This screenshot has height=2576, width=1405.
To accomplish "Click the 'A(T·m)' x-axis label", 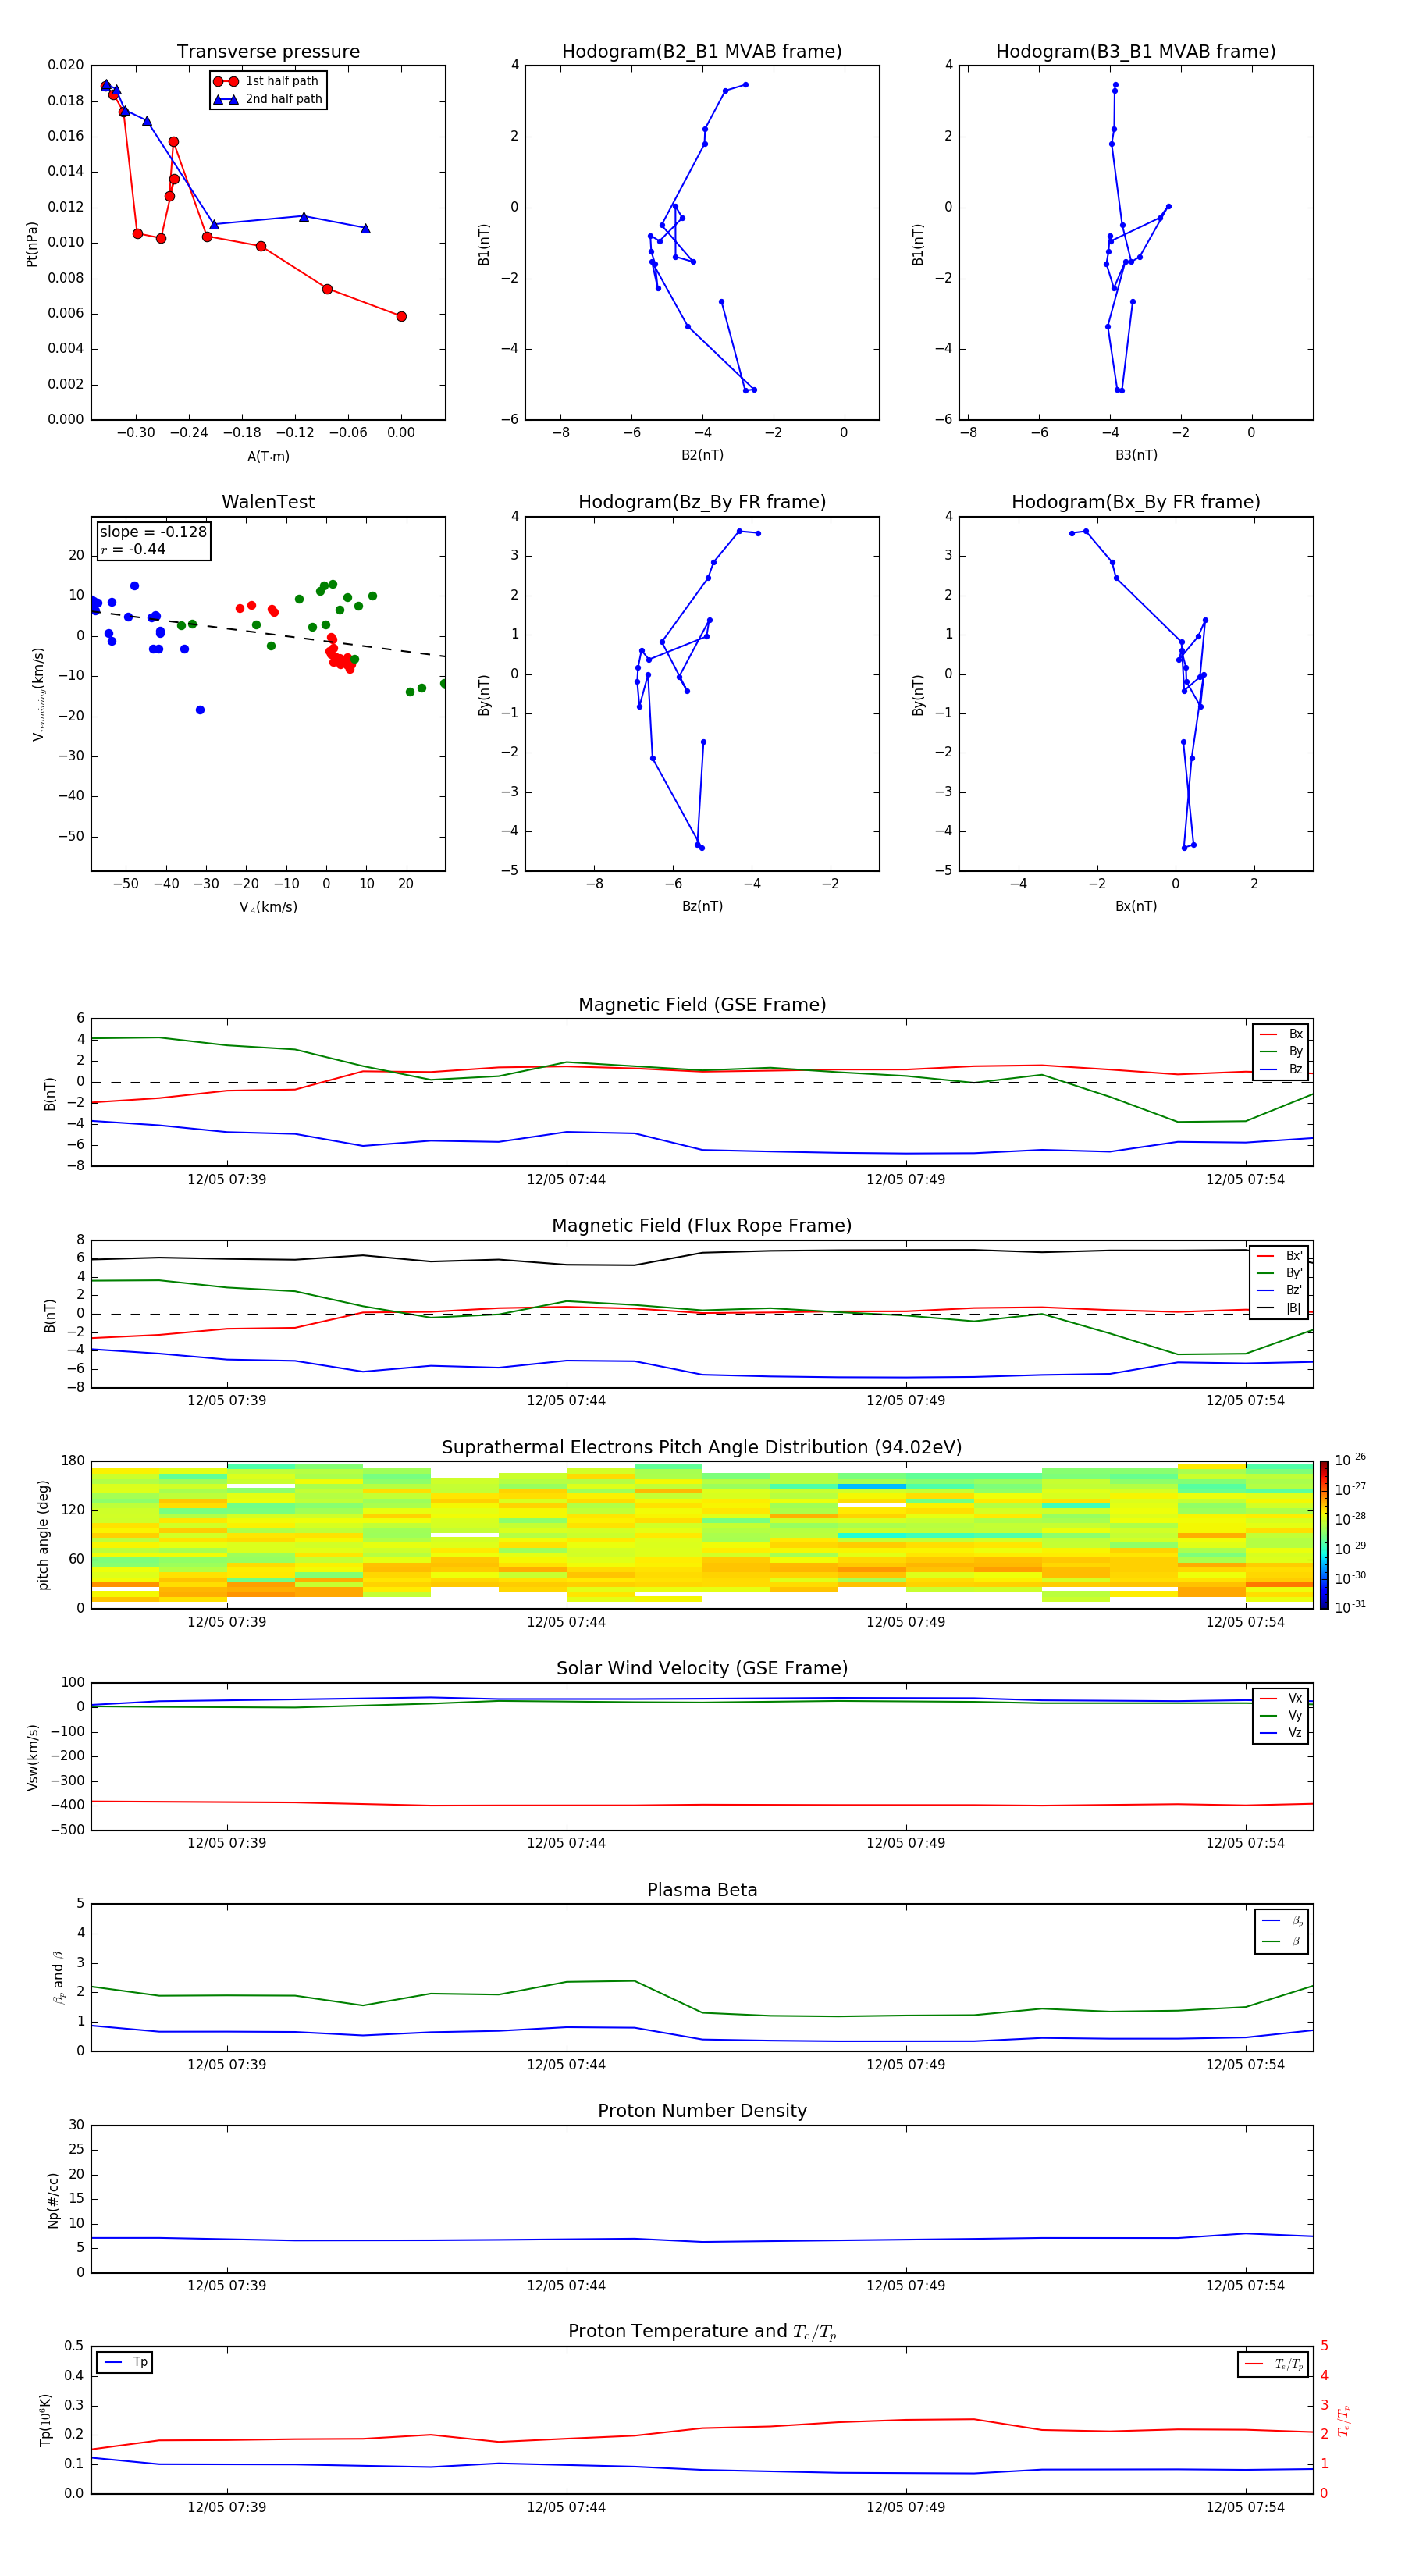I will 268,456.
